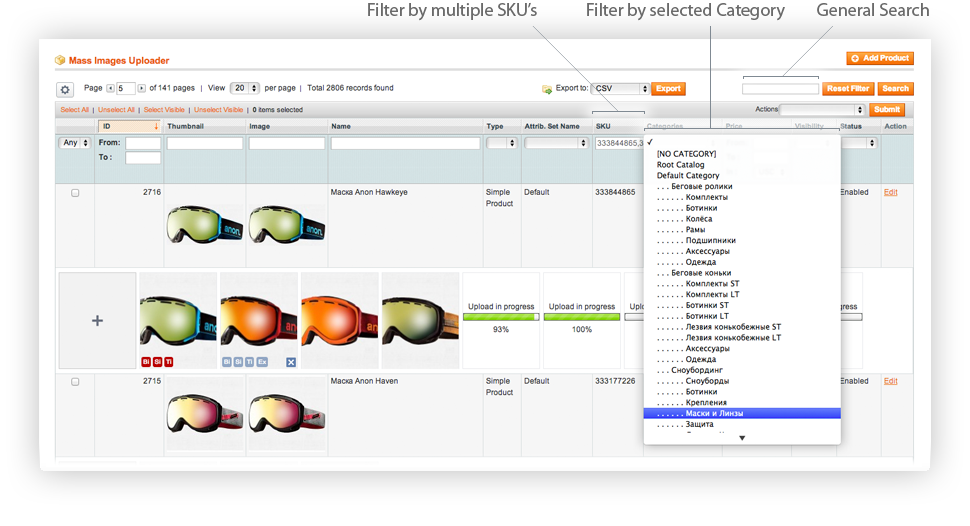The image size is (970, 526).
Task: Click Image column filter input field
Action: [286, 143]
